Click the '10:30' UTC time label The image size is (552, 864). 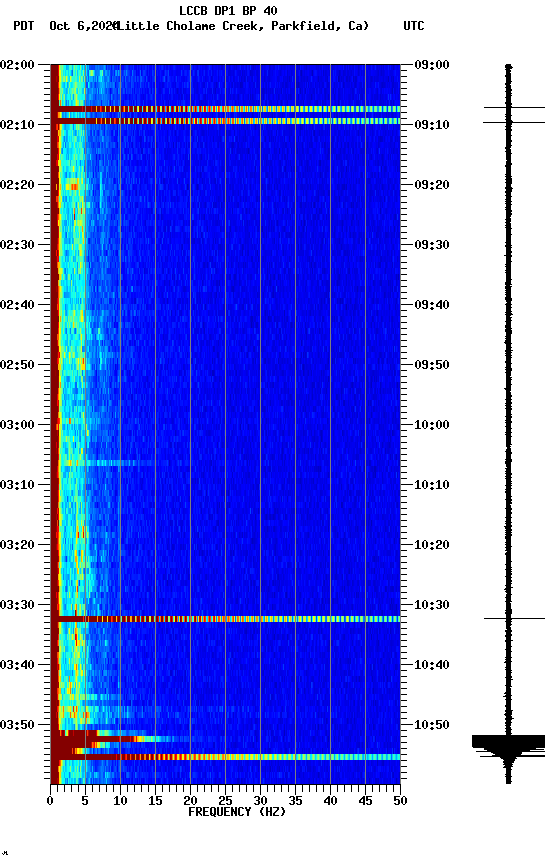tap(432, 605)
